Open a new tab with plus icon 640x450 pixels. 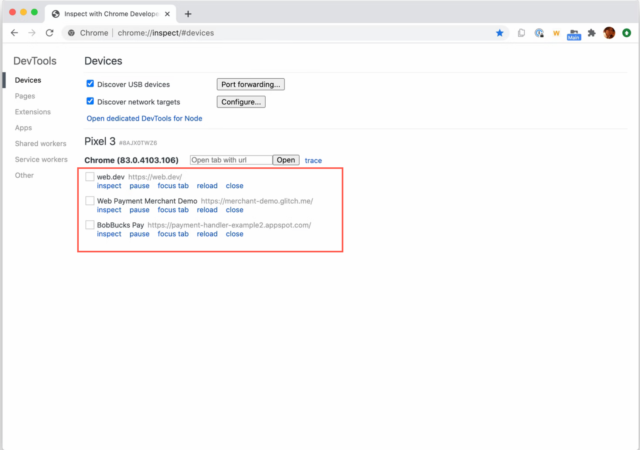point(188,13)
